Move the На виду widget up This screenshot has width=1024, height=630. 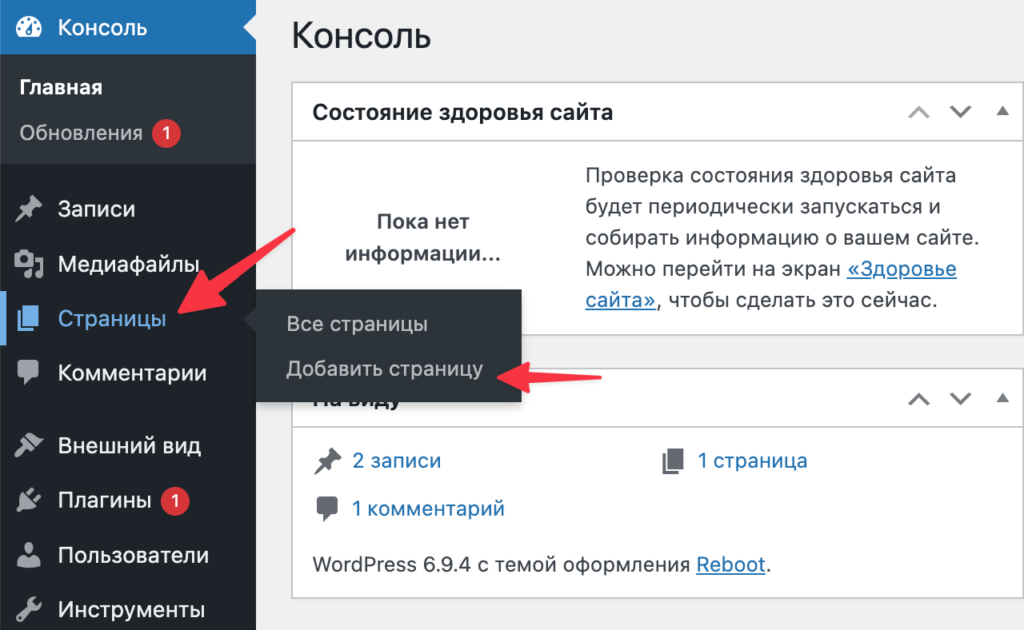pyautogui.click(x=919, y=399)
